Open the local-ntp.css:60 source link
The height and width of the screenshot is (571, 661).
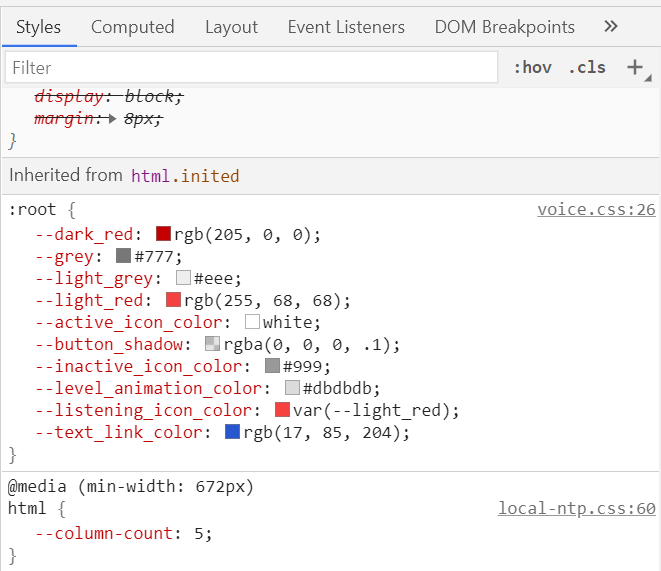[x=577, y=508]
